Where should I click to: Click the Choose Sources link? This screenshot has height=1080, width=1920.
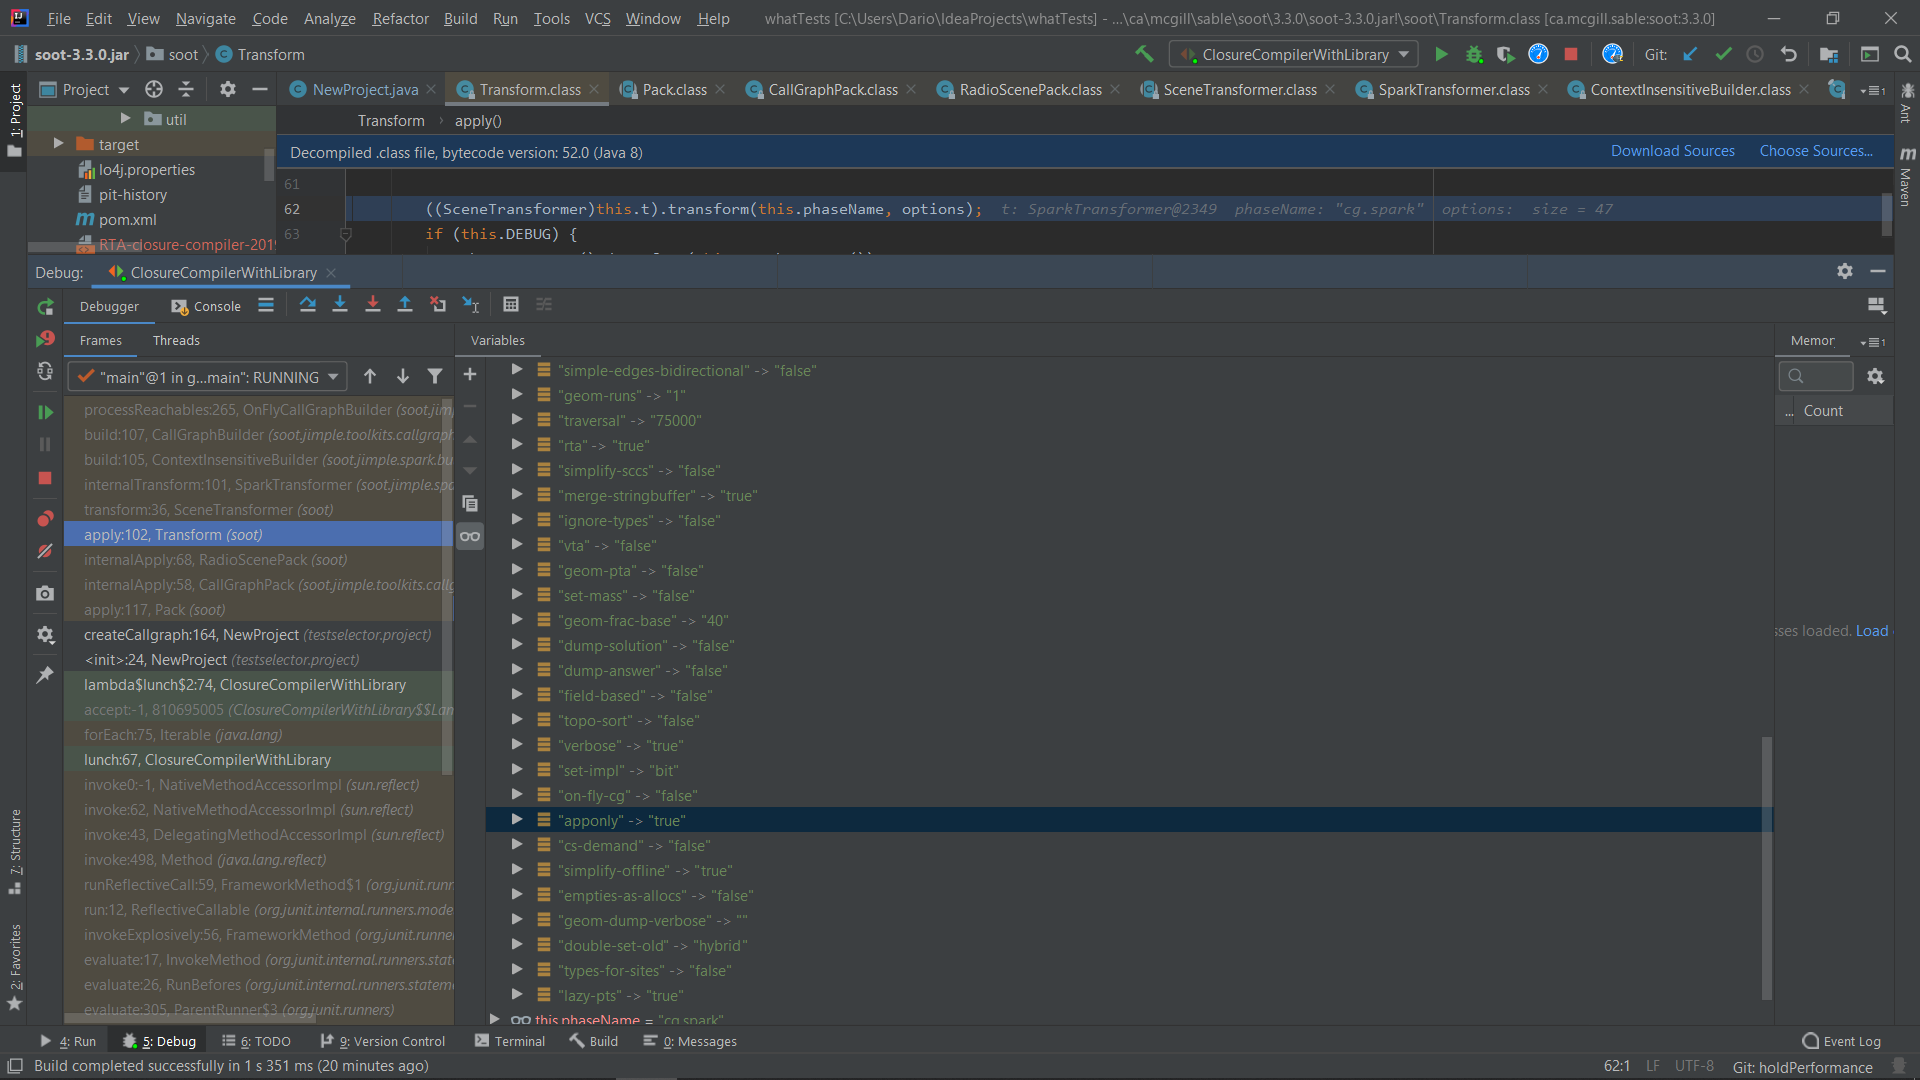(x=1814, y=151)
